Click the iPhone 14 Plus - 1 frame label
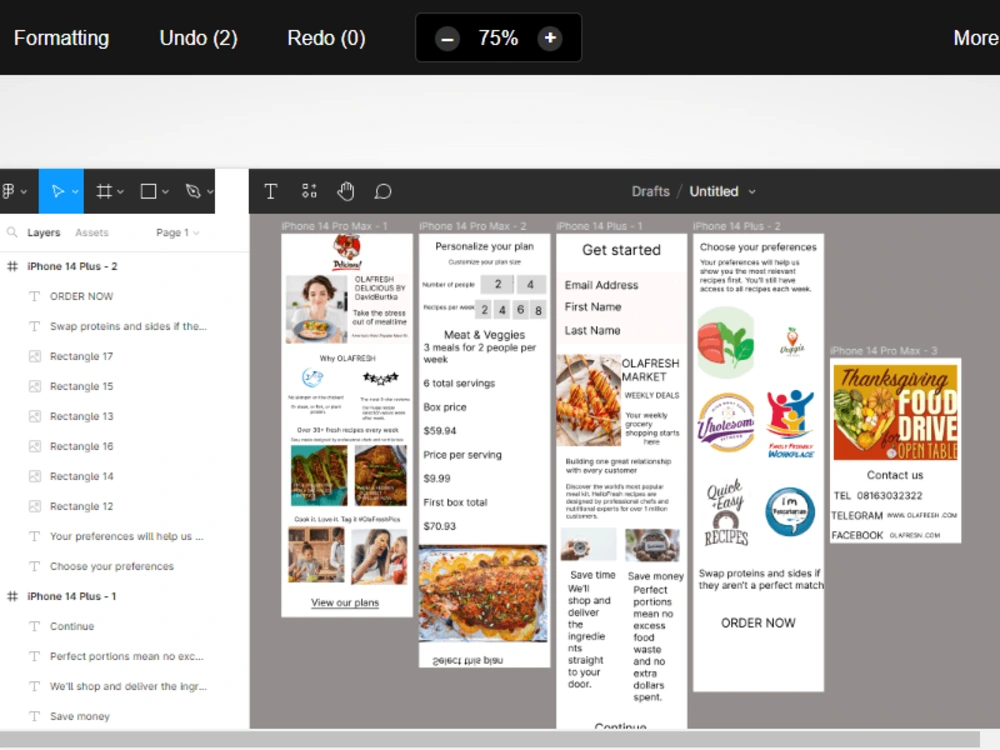Screen dimensions: 1000x750 tap(599, 226)
